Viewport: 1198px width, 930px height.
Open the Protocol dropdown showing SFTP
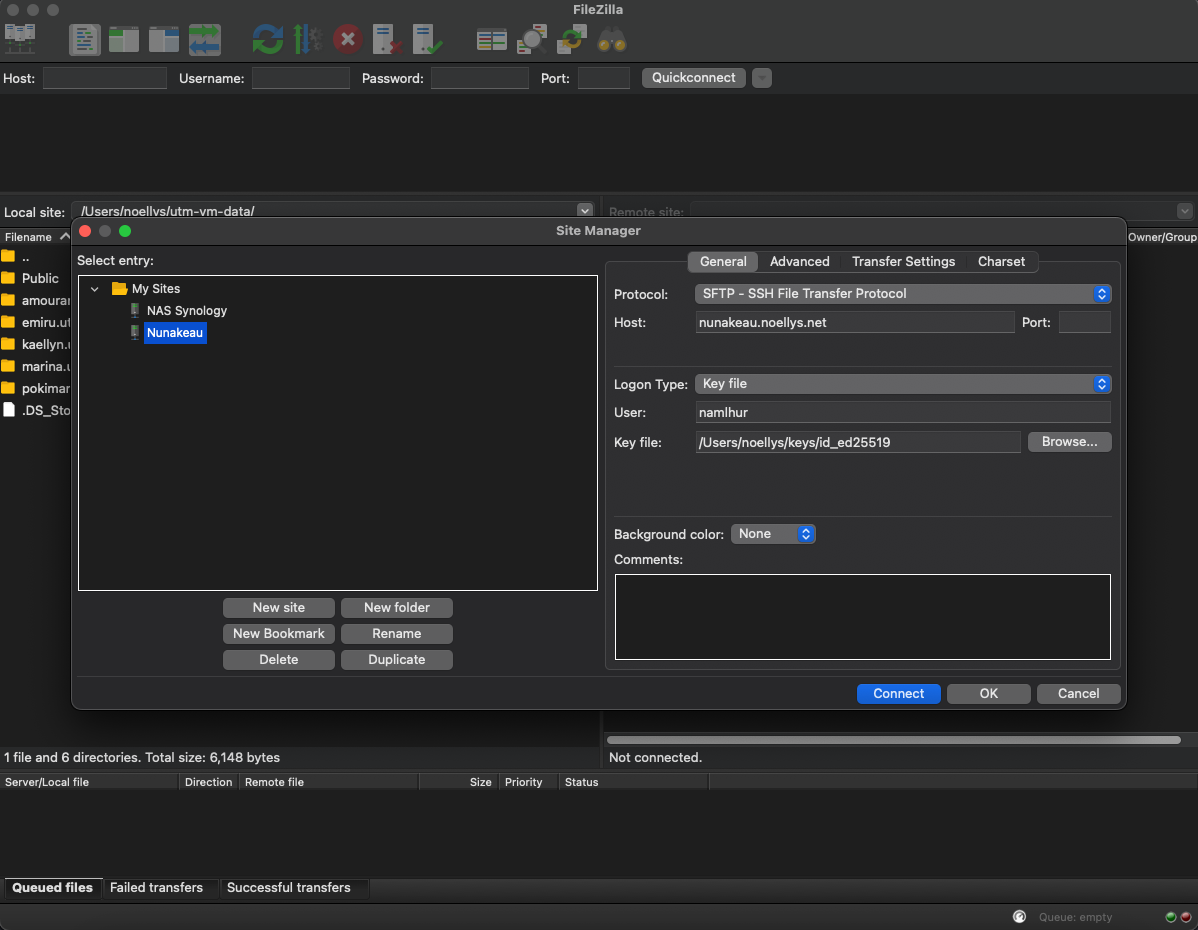coord(902,294)
